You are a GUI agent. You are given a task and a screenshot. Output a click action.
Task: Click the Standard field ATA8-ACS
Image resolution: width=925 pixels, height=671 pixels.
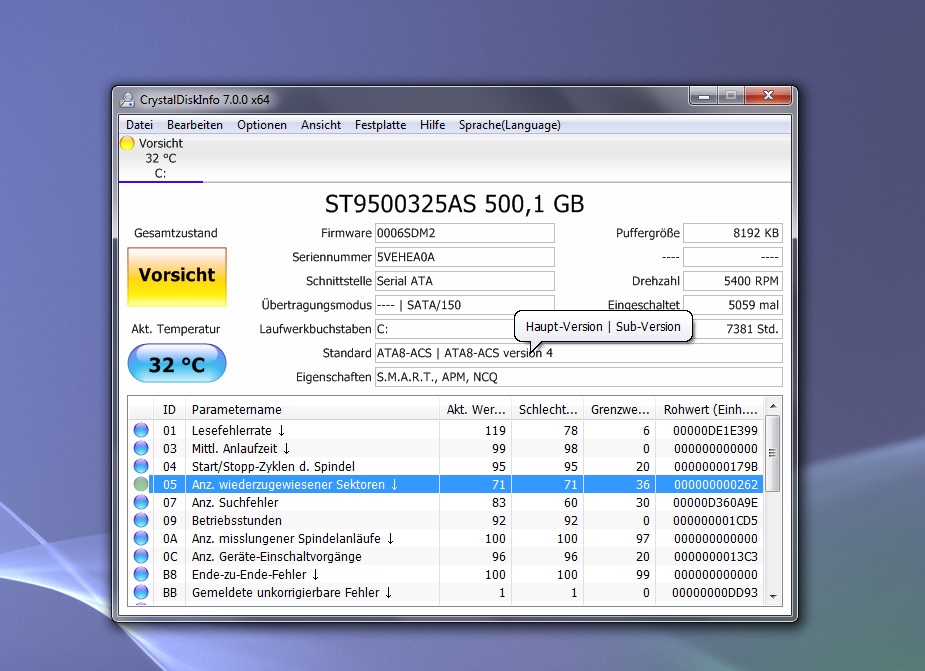pos(579,353)
